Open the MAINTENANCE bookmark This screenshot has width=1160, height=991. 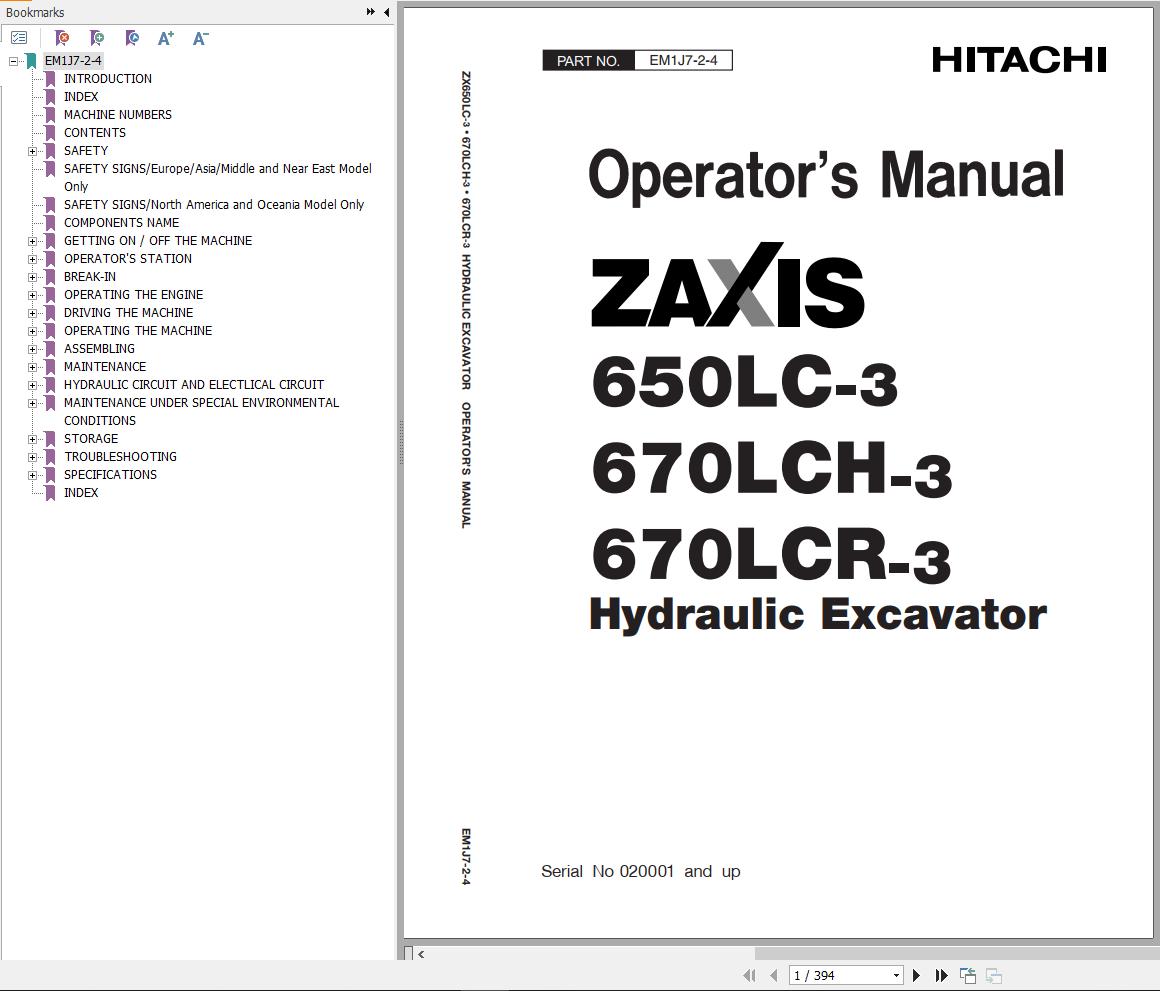[x=104, y=366]
